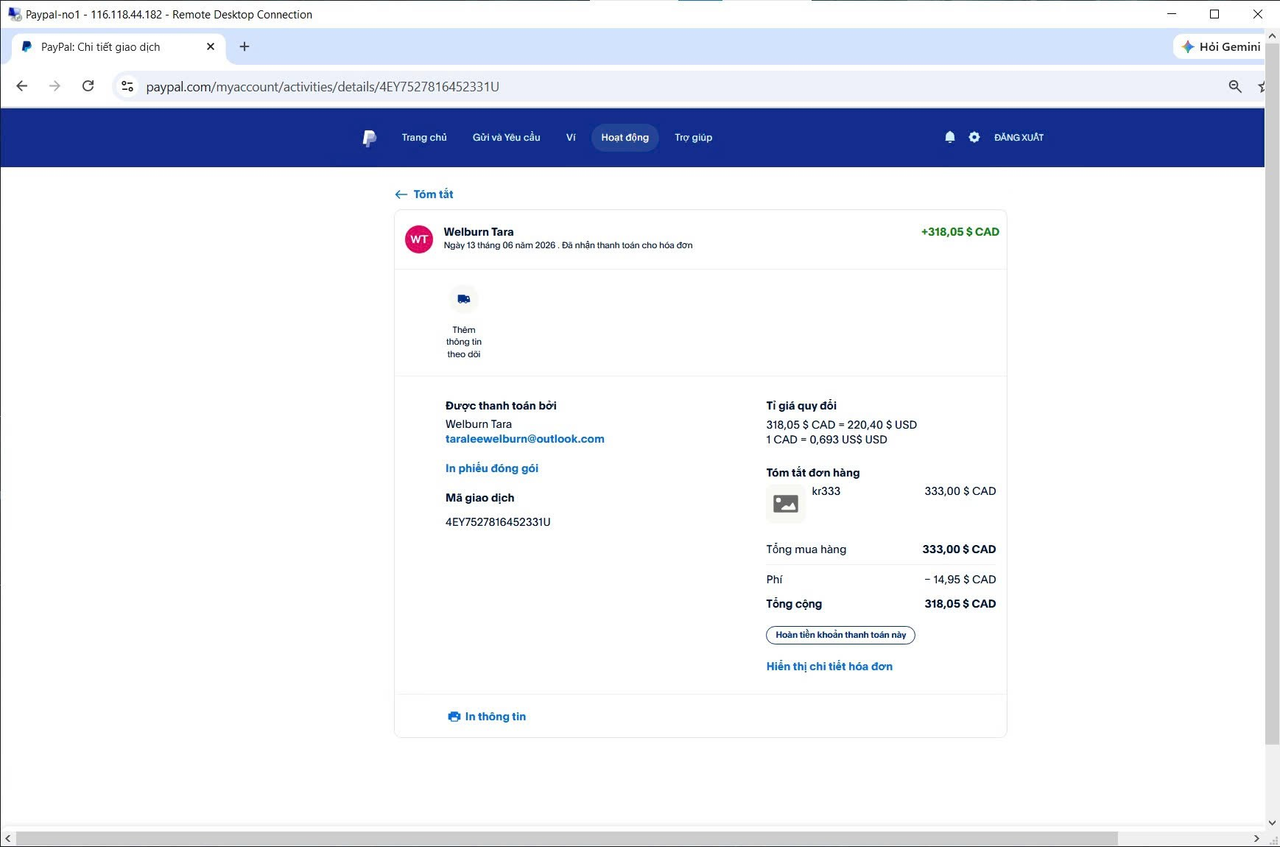Click the Thêm thông tin theo dõi label
Image resolution: width=1280 pixels, height=847 pixels.
coord(463,342)
